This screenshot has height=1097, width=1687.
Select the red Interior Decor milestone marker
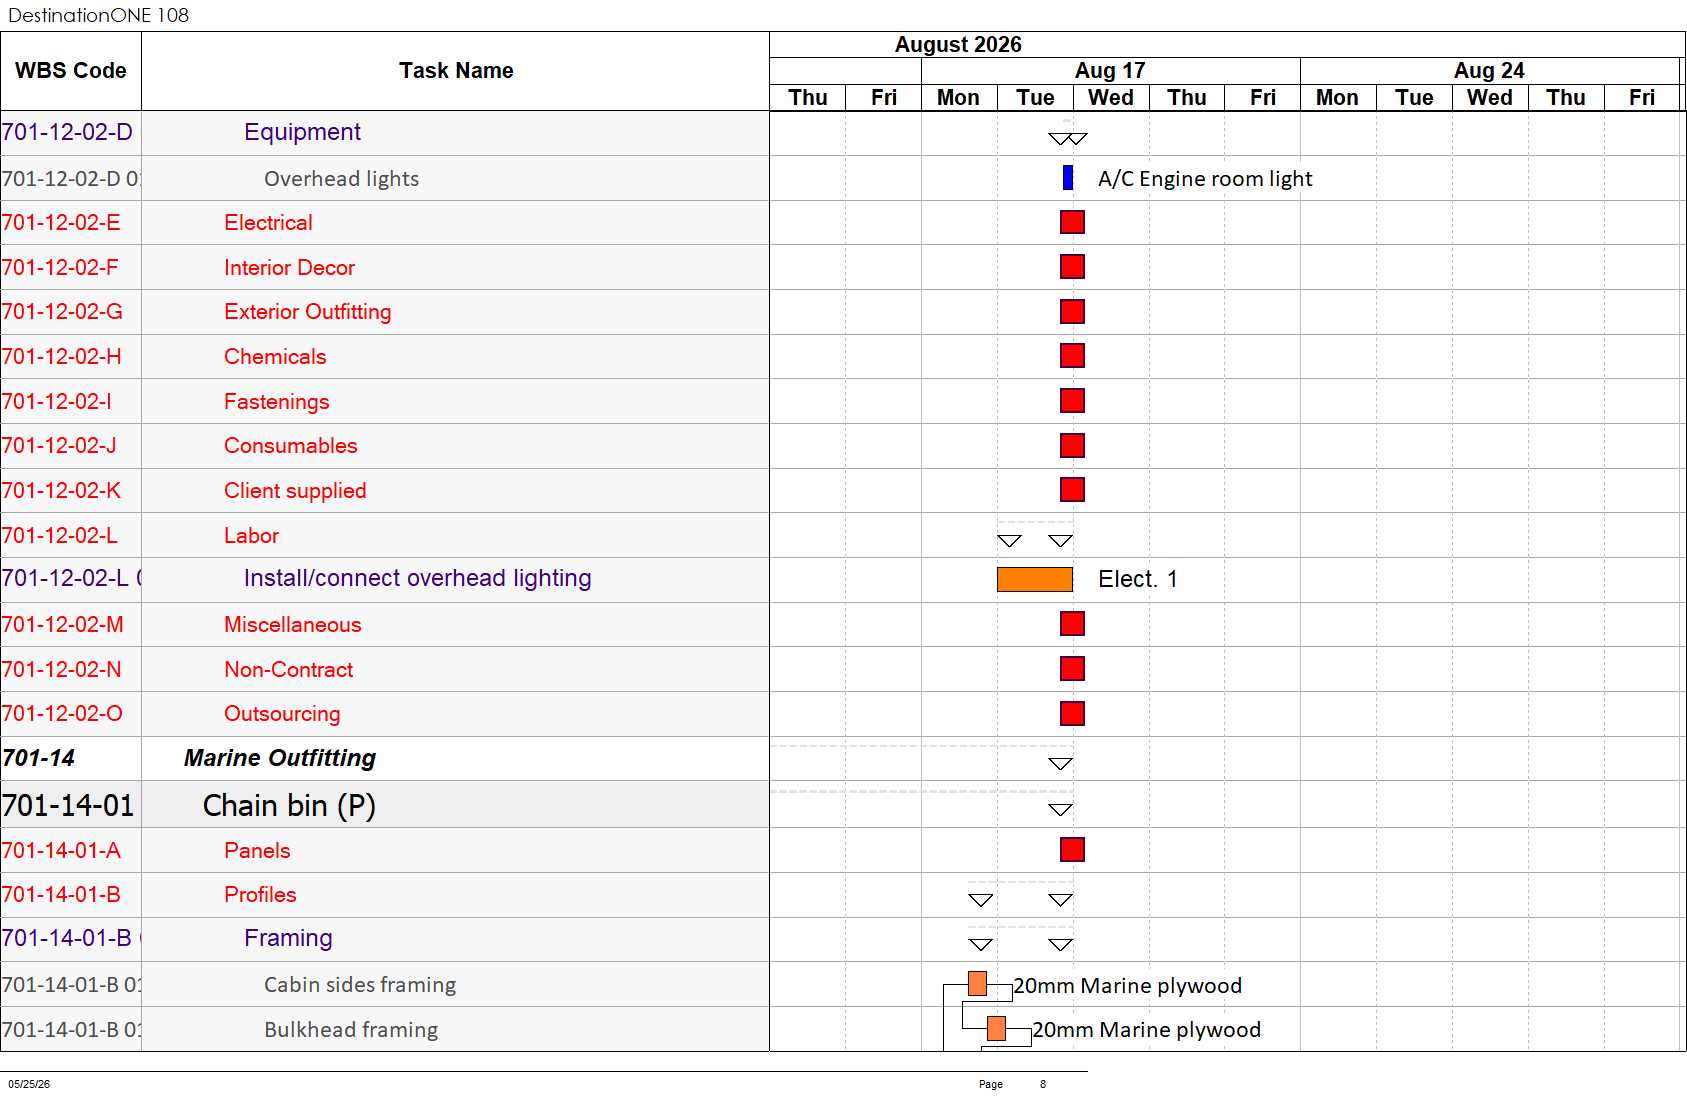point(1072,267)
